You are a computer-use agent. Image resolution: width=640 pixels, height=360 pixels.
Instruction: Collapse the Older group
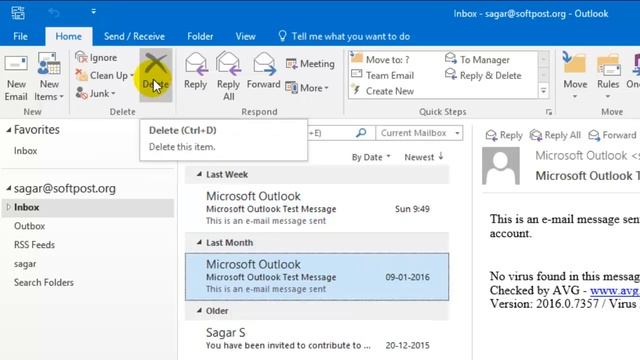(199, 311)
